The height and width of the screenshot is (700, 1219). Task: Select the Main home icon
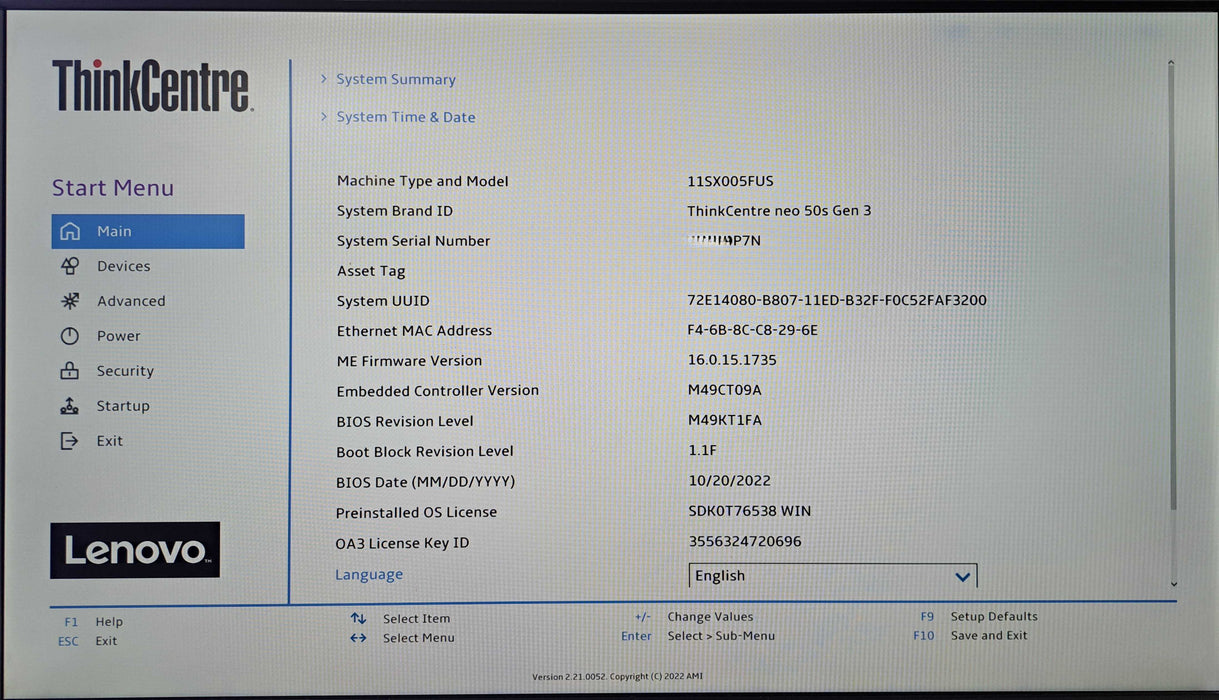[x=70, y=231]
